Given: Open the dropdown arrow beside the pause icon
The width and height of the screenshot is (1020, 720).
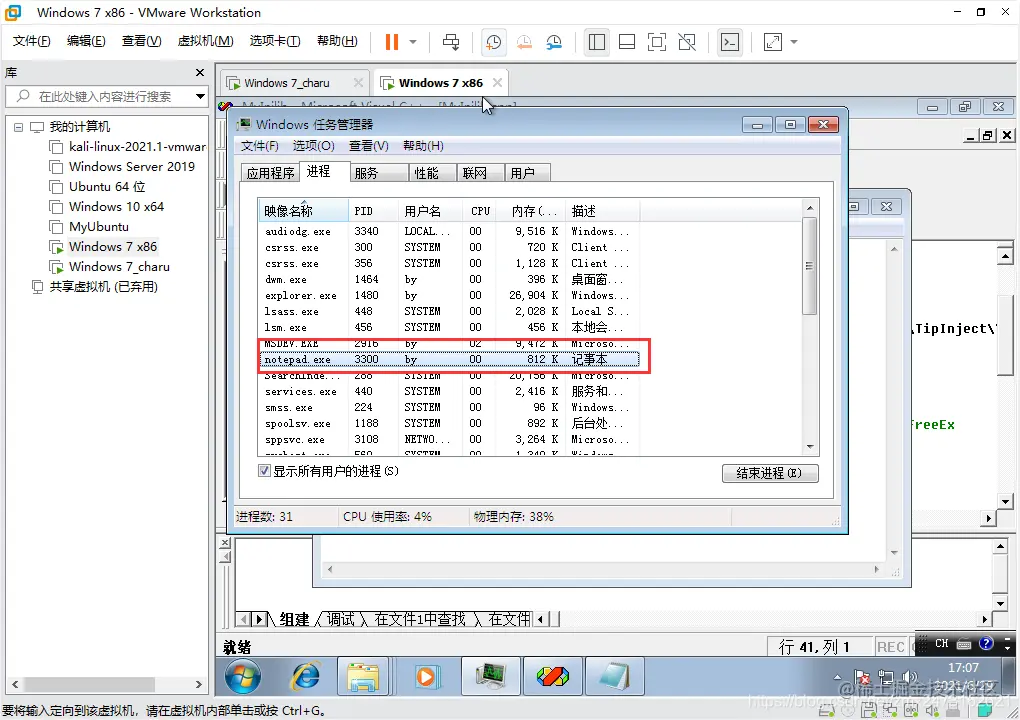Looking at the screenshot, I should tap(413, 42).
